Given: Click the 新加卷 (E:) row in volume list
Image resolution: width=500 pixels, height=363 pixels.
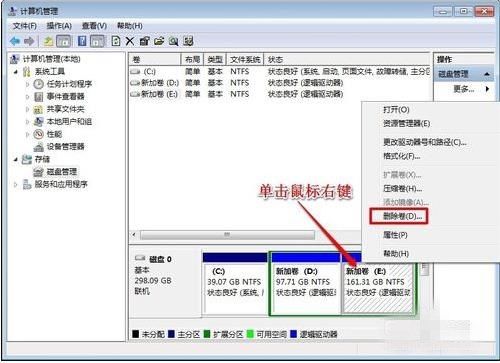Looking at the screenshot, I should [279, 94].
